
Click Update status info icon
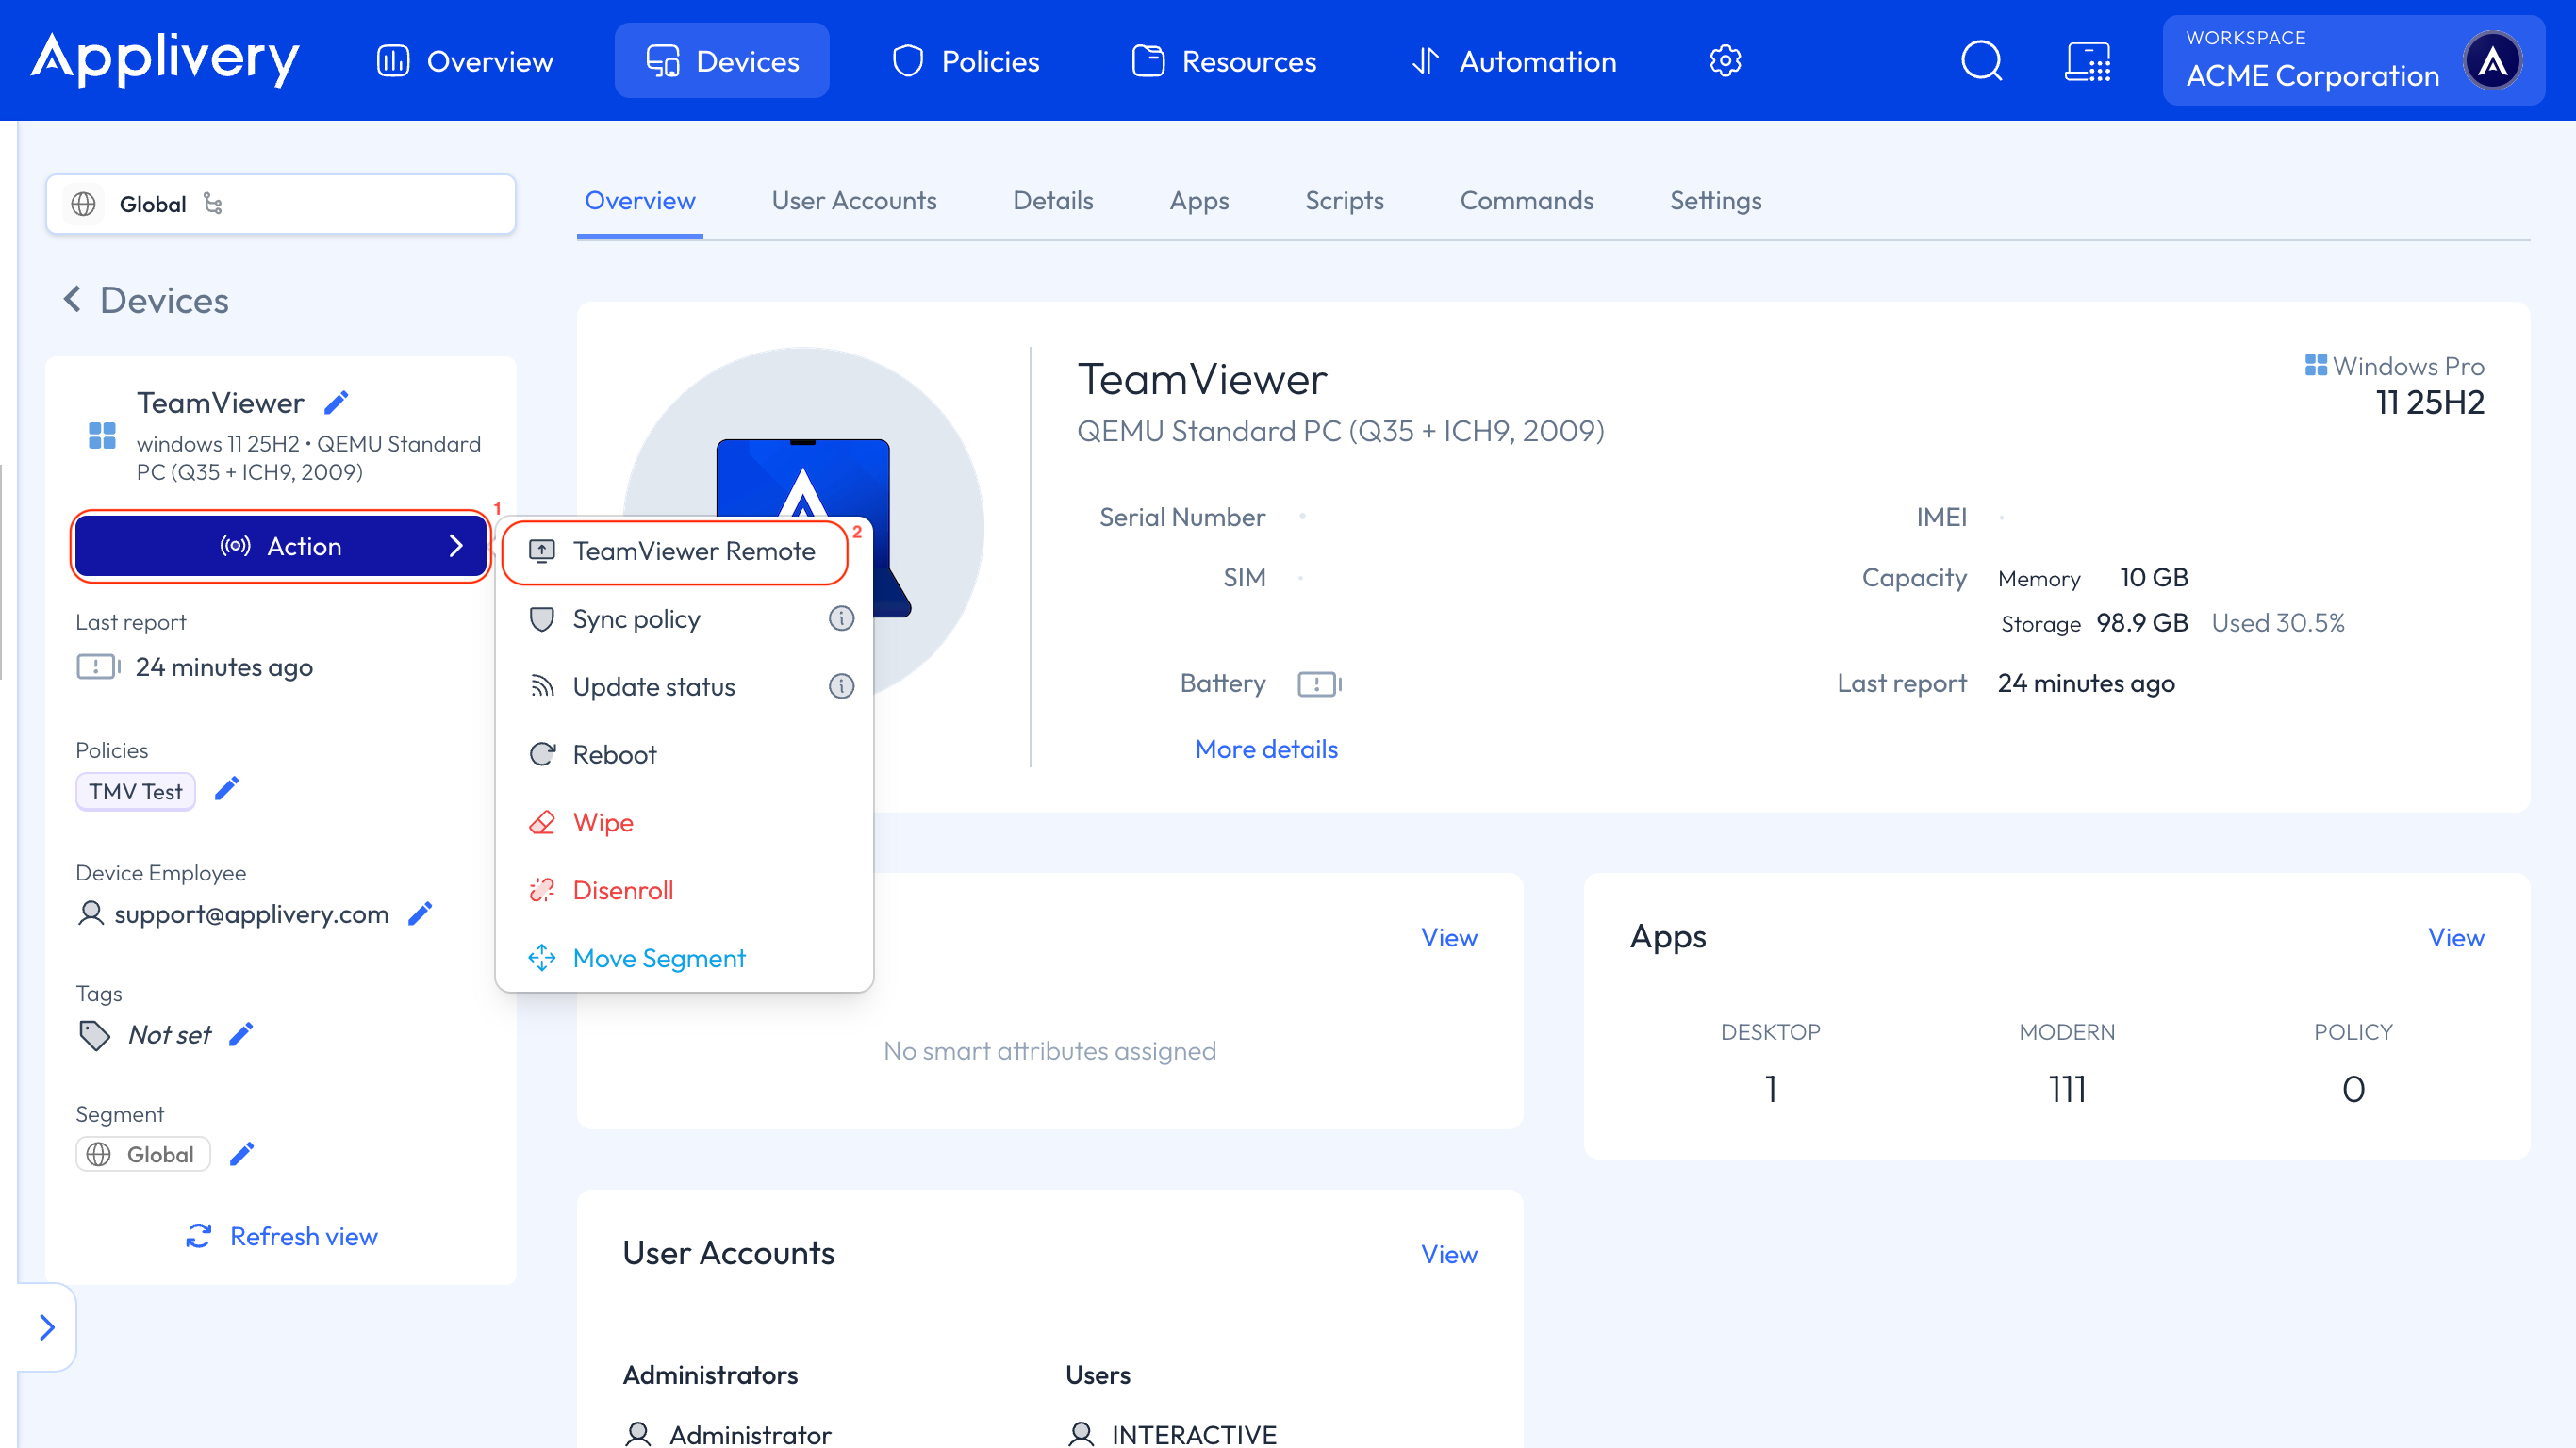[841, 687]
